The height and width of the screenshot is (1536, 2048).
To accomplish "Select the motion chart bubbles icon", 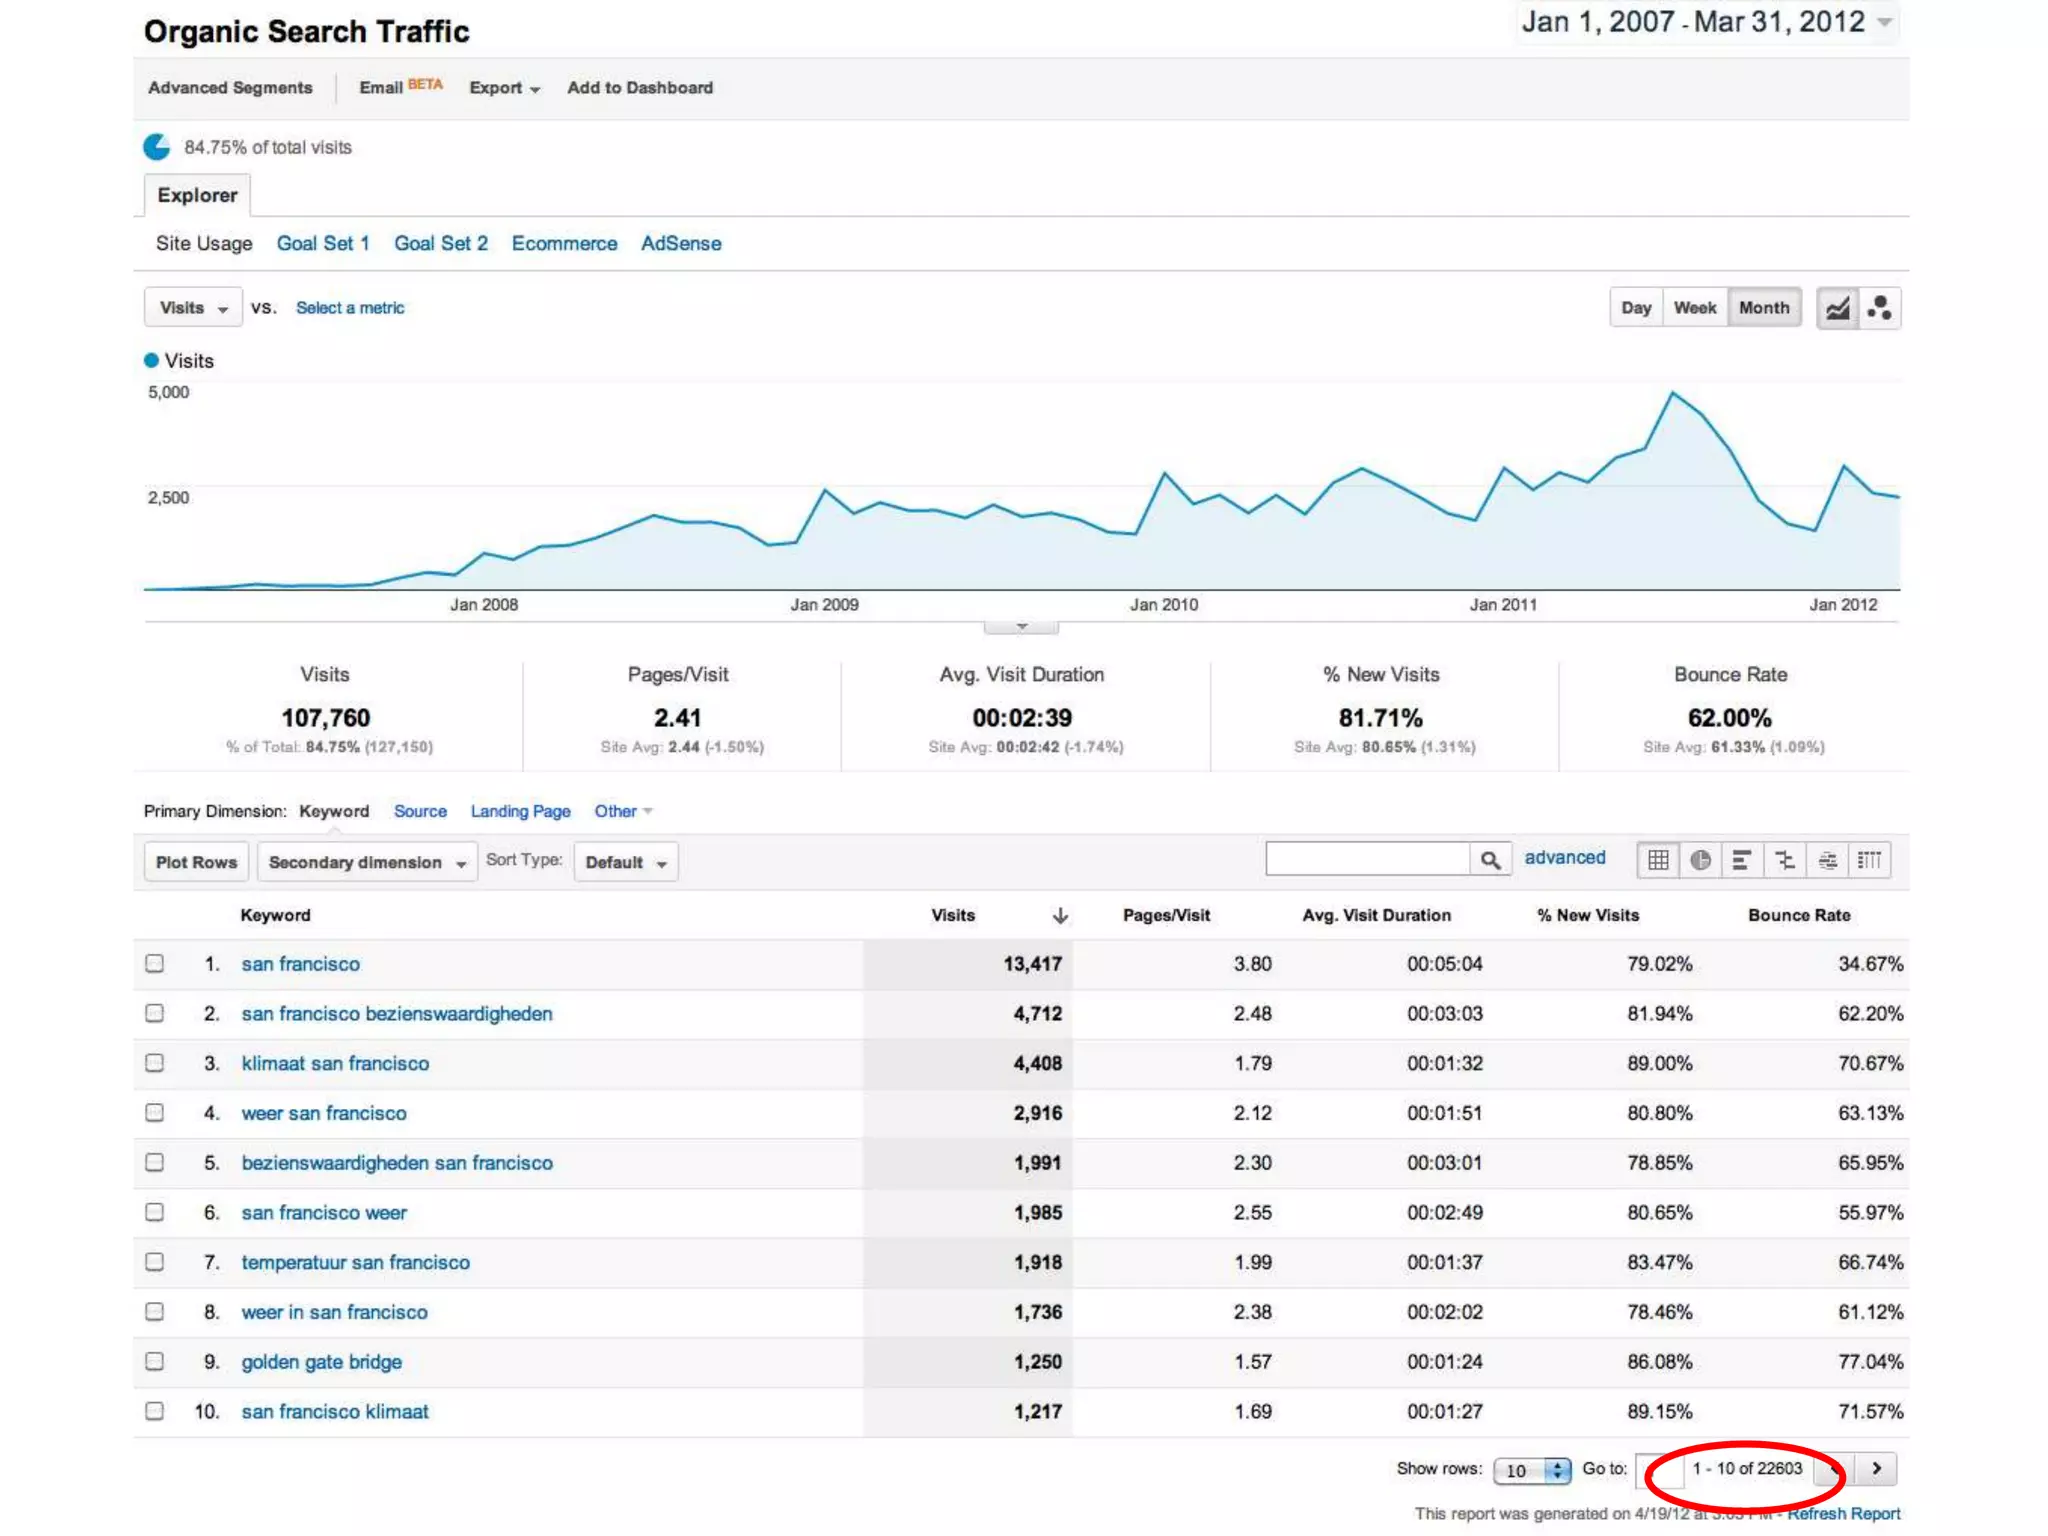I will [x=1880, y=308].
